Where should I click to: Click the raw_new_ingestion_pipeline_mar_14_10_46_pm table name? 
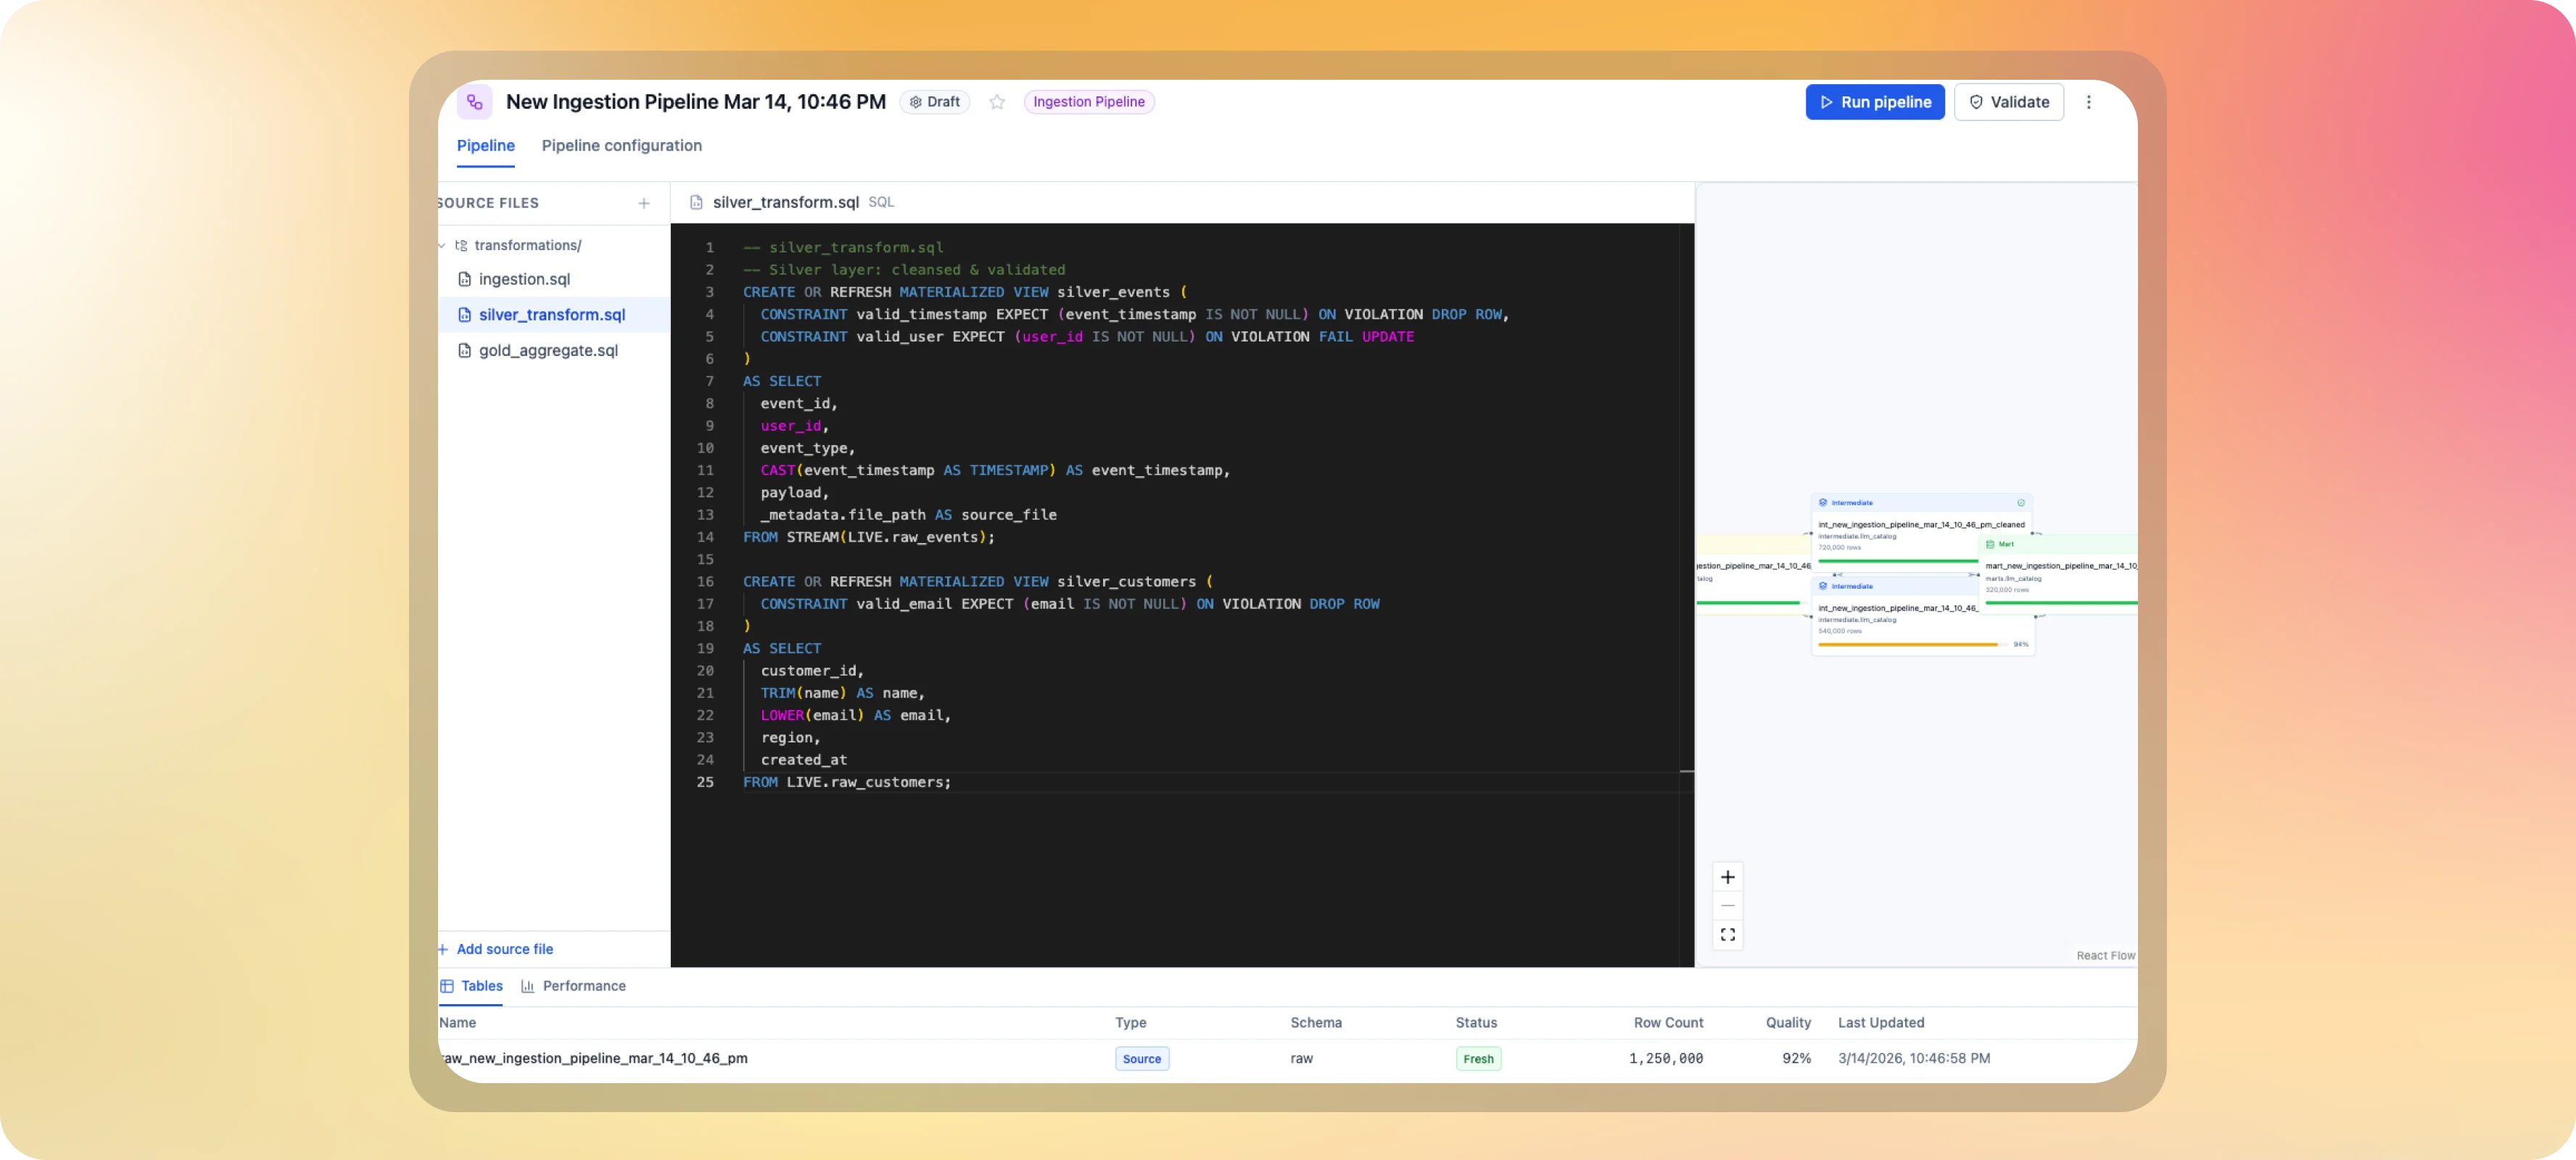point(593,1059)
